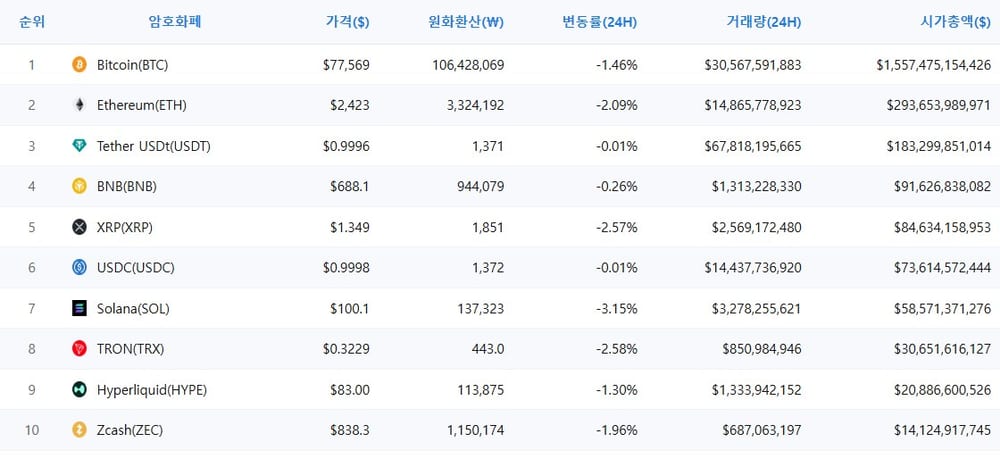
Task: Open the XRP(XRP) name link
Action: coord(125,228)
